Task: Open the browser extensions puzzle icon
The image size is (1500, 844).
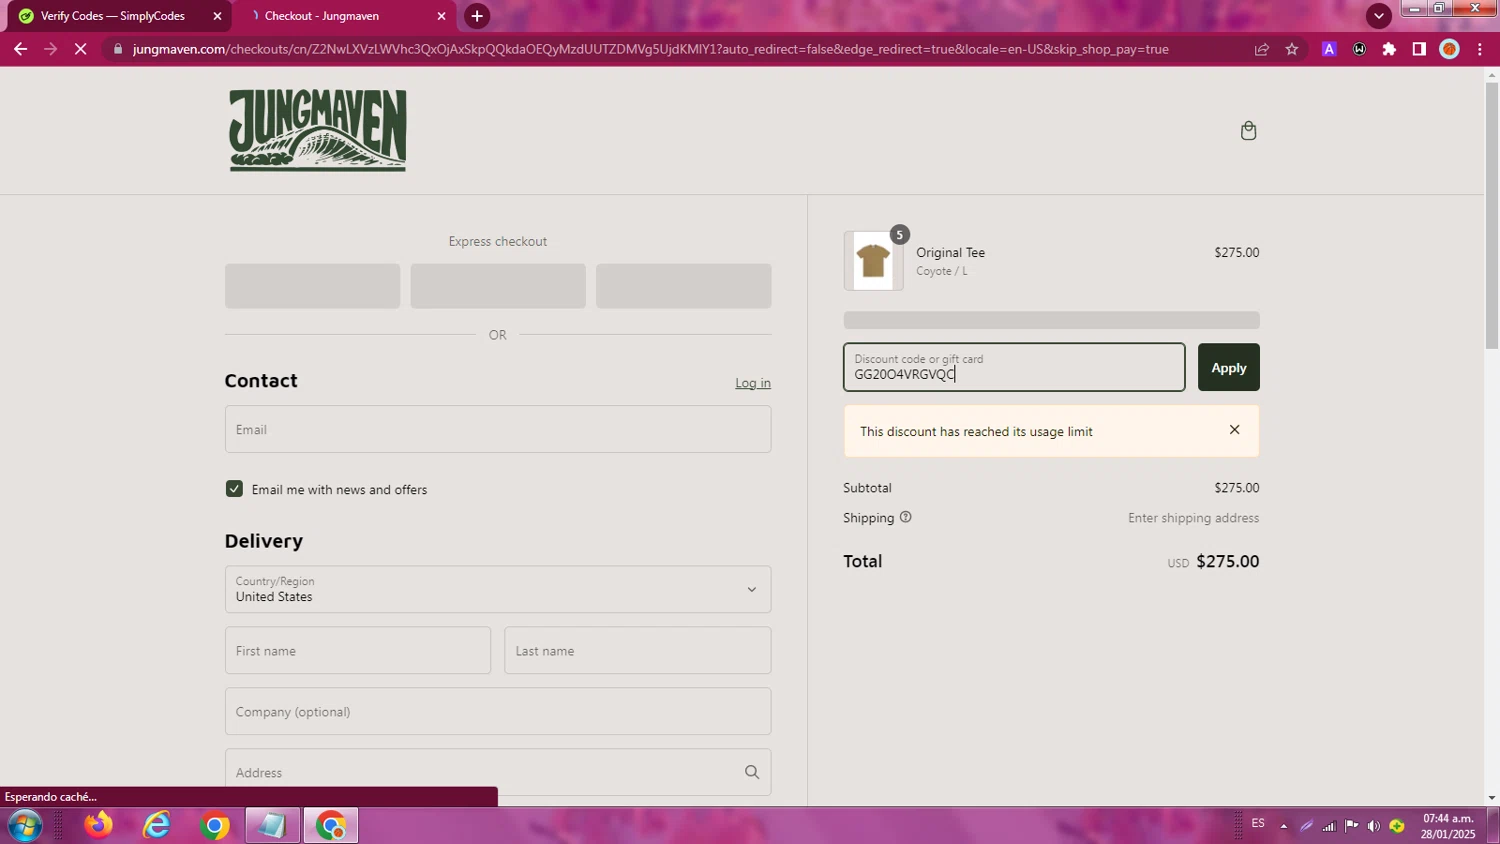Action: [1389, 49]
